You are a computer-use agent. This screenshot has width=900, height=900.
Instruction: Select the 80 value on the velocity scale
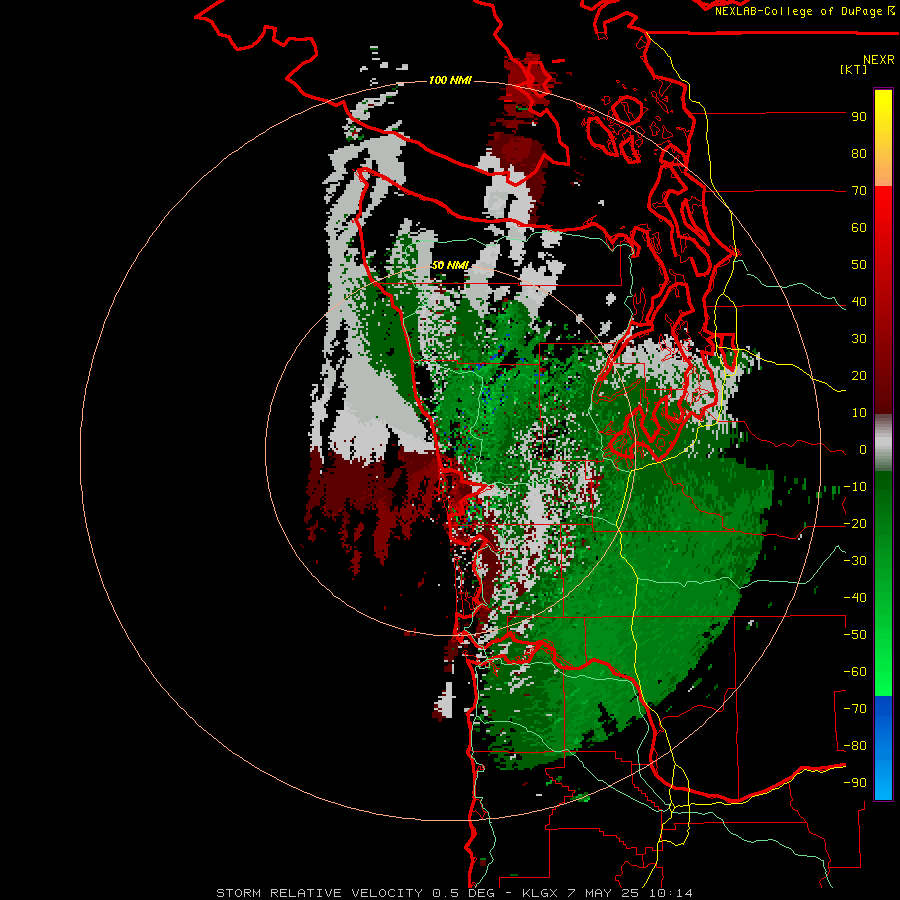pyautogui.click(x=859, y=154)
